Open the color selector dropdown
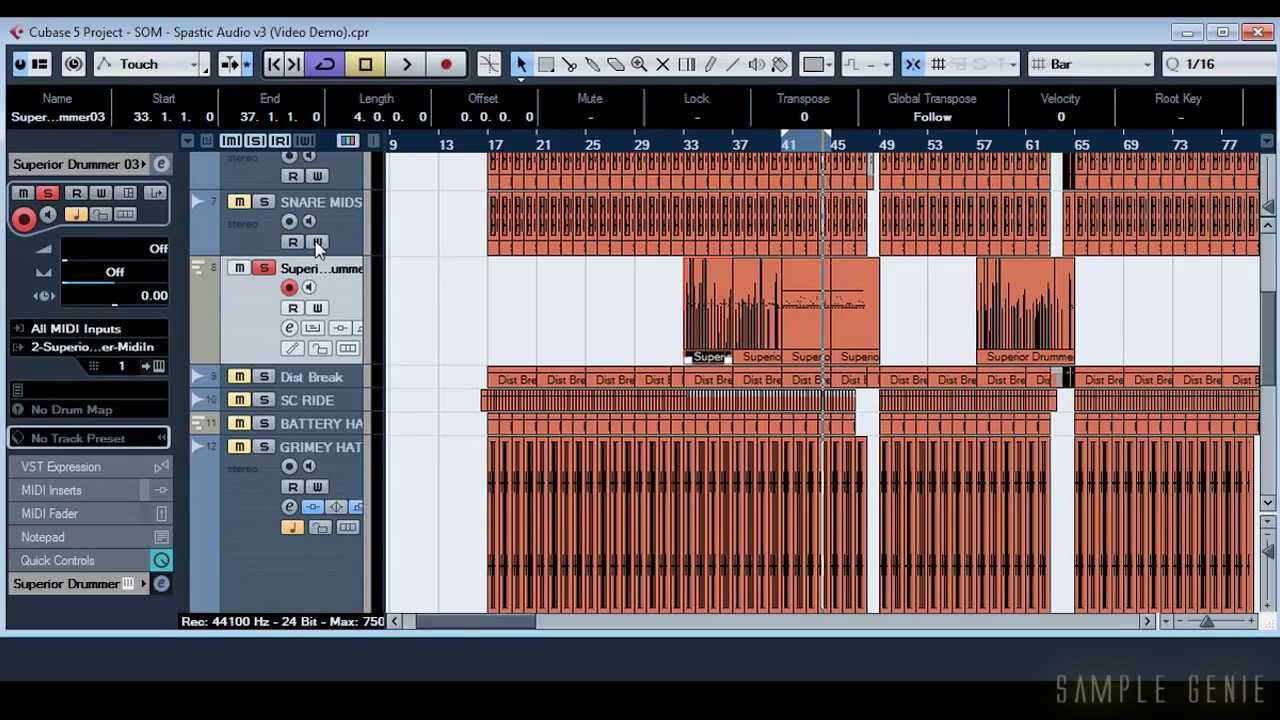The width and height of the screenshot is (1280, 720). (x=818, y=64)
